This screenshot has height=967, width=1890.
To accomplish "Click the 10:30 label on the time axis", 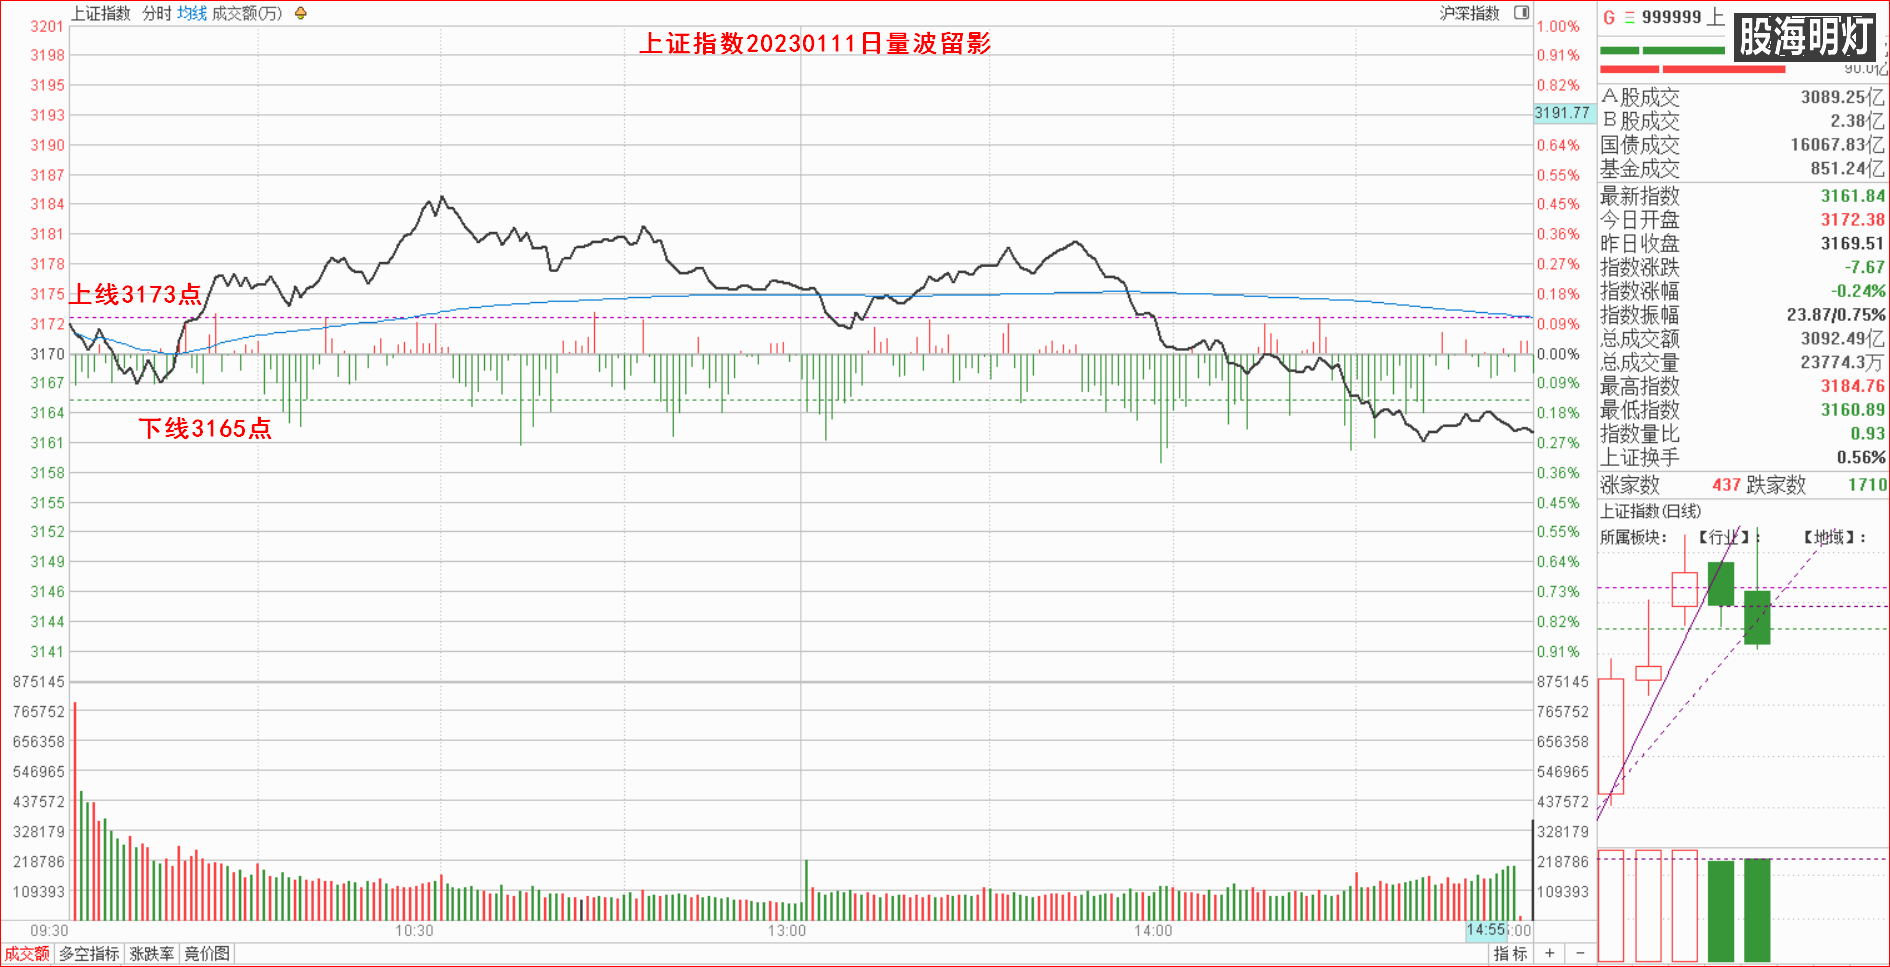I will [414, 931].
